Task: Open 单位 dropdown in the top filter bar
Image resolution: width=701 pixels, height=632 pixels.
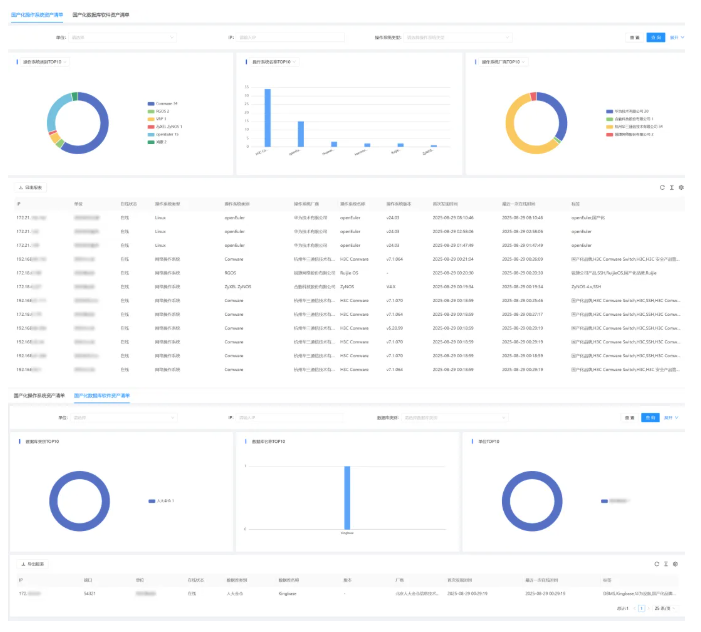Action: click(122, 37)
